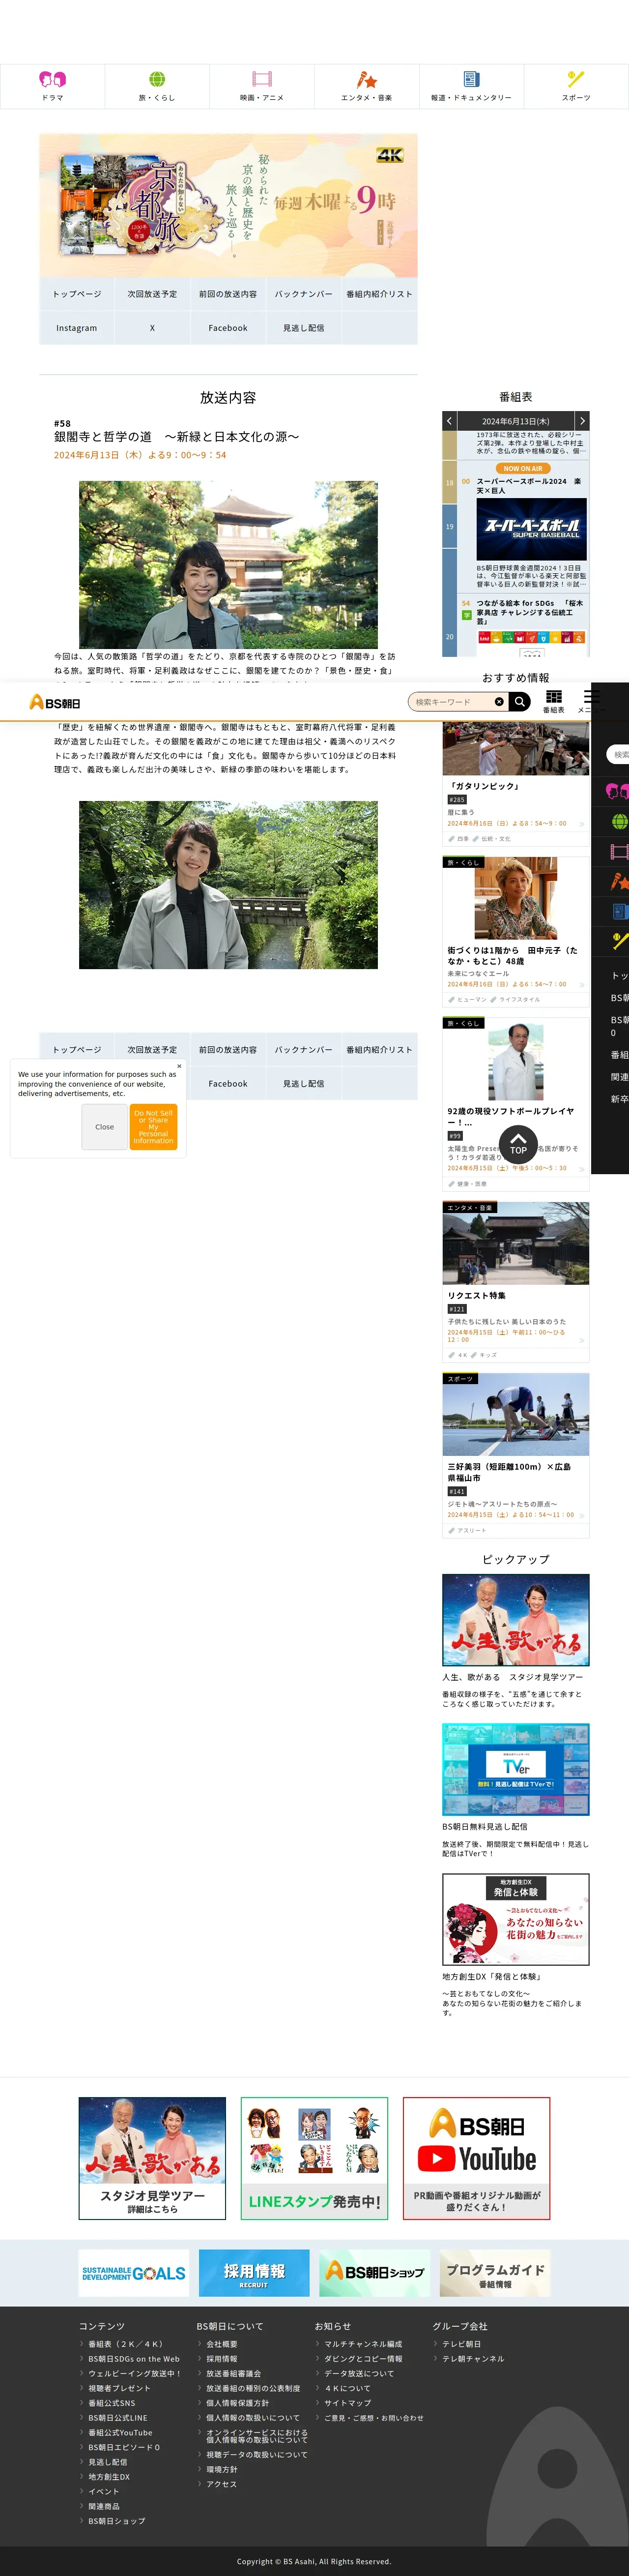Open the TVer 見逃し配信 pickup thumbnail

coord(516,1769)
